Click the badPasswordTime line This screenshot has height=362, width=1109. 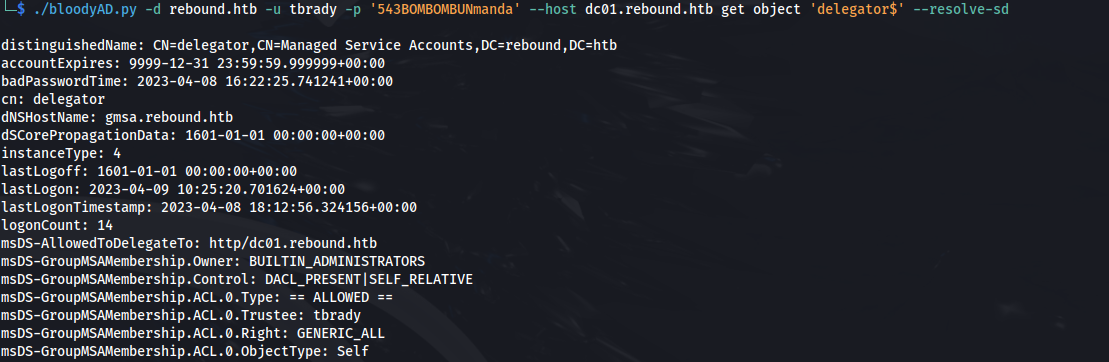click(x=197, y=81)
